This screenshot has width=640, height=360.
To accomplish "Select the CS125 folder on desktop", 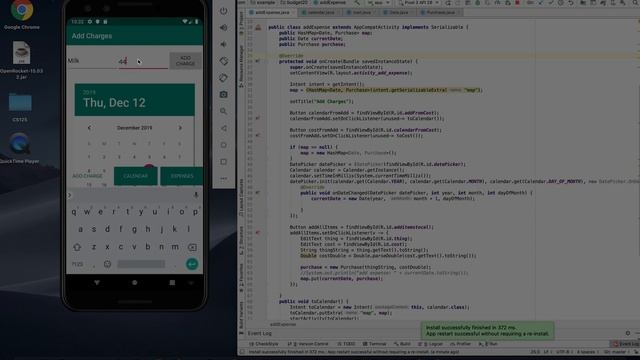I will [x=20, y=102].
